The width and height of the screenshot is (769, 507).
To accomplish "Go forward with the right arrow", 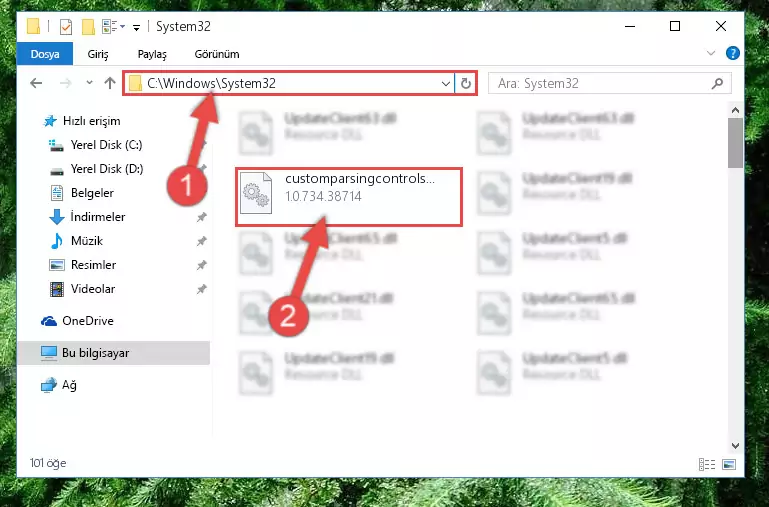I will [x=66, y=83].
